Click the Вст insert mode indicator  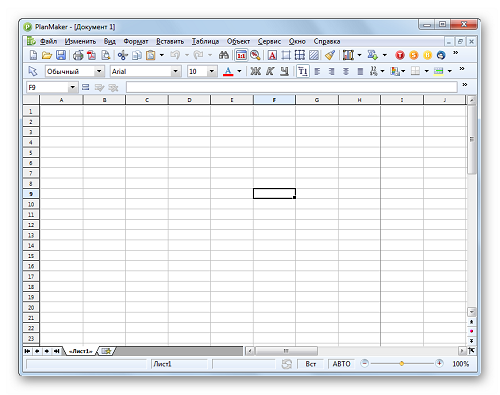(x=311, y=364)
